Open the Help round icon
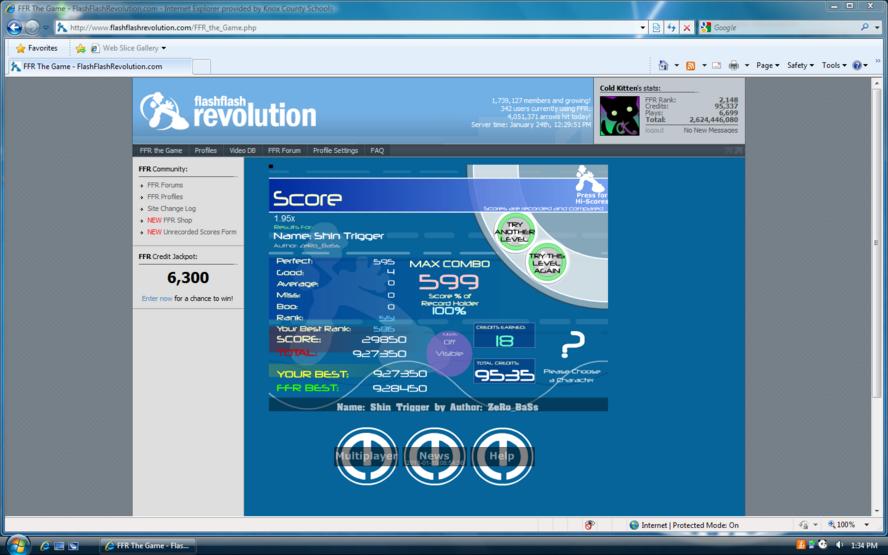Image resolution: width=888 pixels, height=555 pixels. 502,456
